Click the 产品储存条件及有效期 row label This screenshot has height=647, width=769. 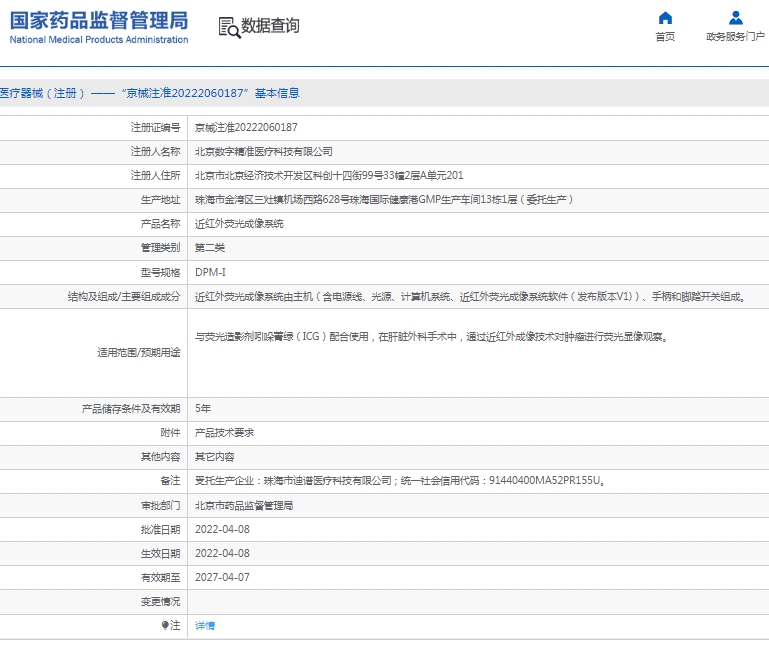tap(130, 409)
